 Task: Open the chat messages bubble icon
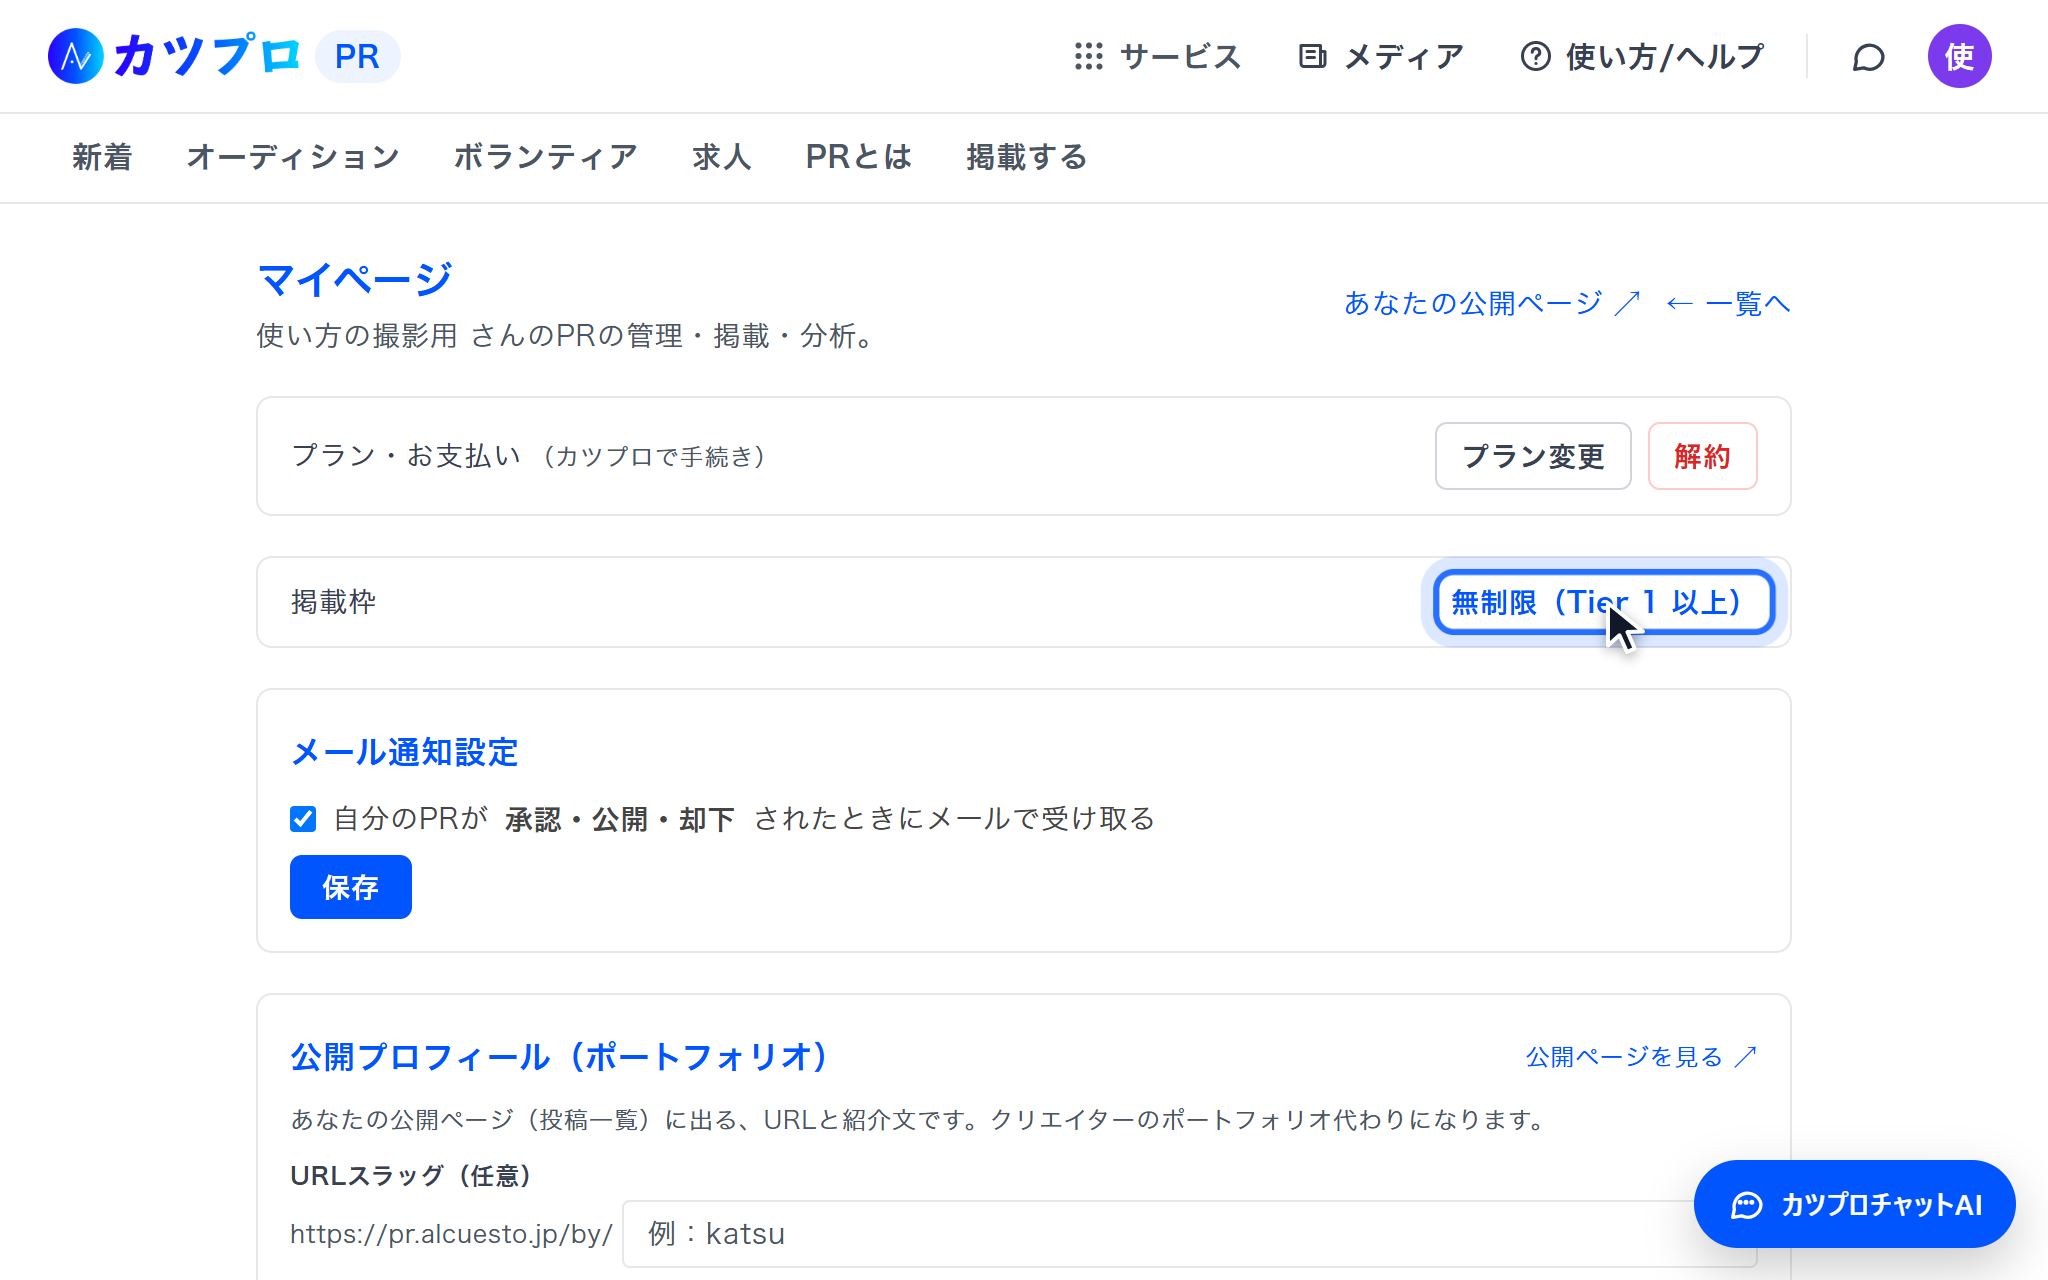[1868, 57]
